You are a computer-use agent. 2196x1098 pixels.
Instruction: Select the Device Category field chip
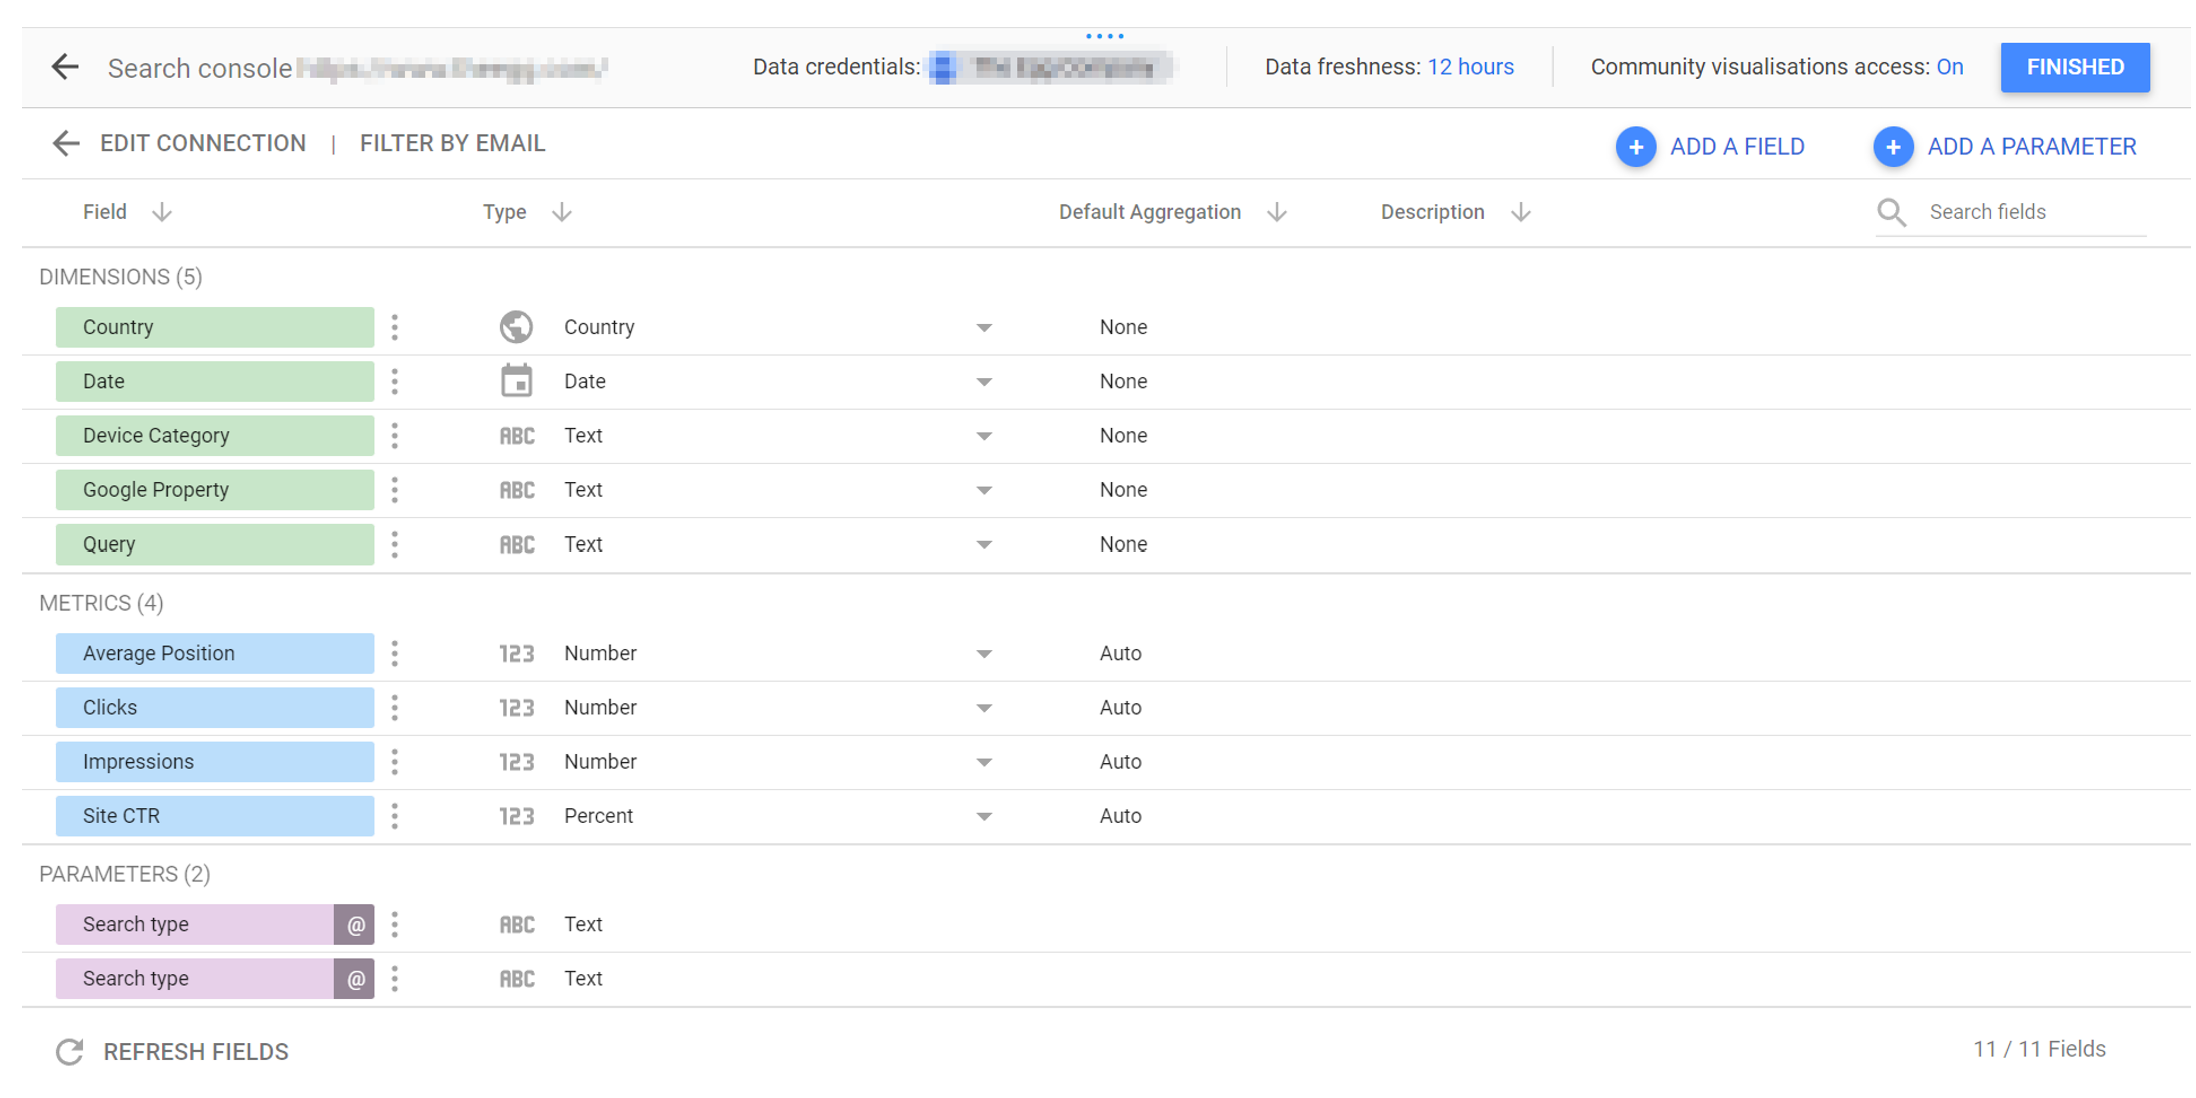pos(214,435)
